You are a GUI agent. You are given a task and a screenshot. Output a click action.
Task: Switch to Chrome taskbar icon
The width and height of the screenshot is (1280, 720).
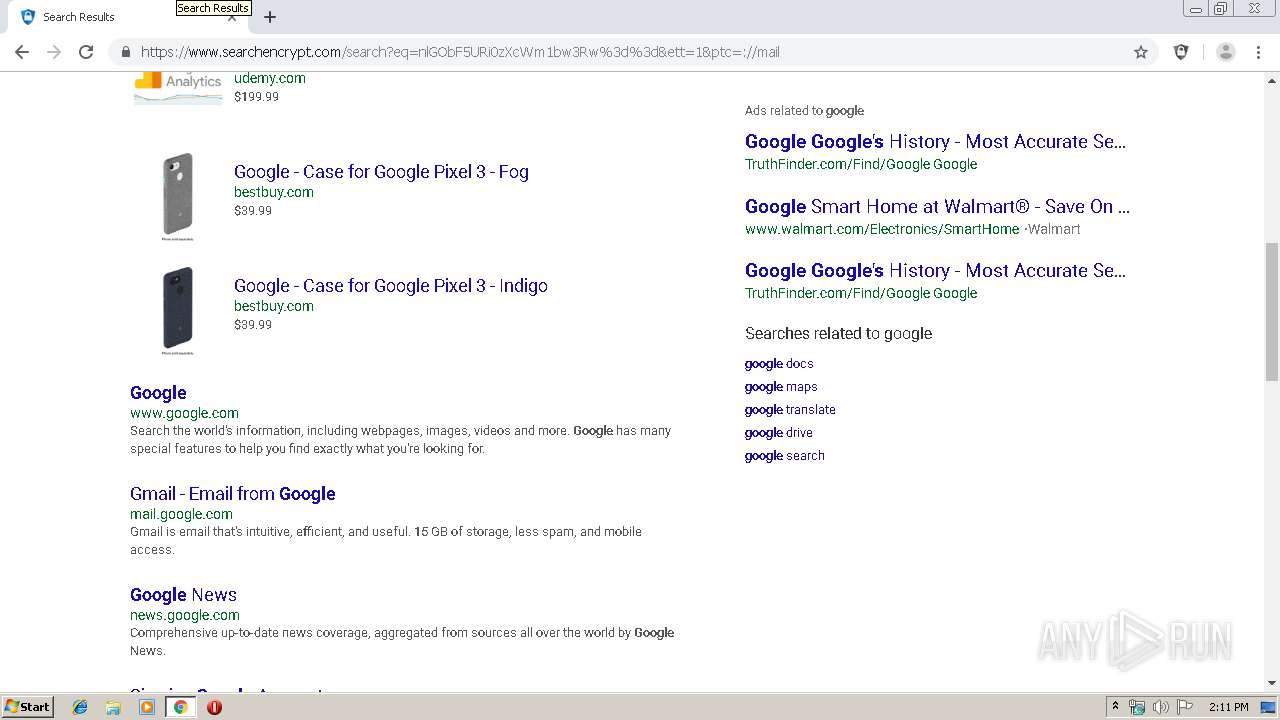pyautogui.click(x=180, y=707)
